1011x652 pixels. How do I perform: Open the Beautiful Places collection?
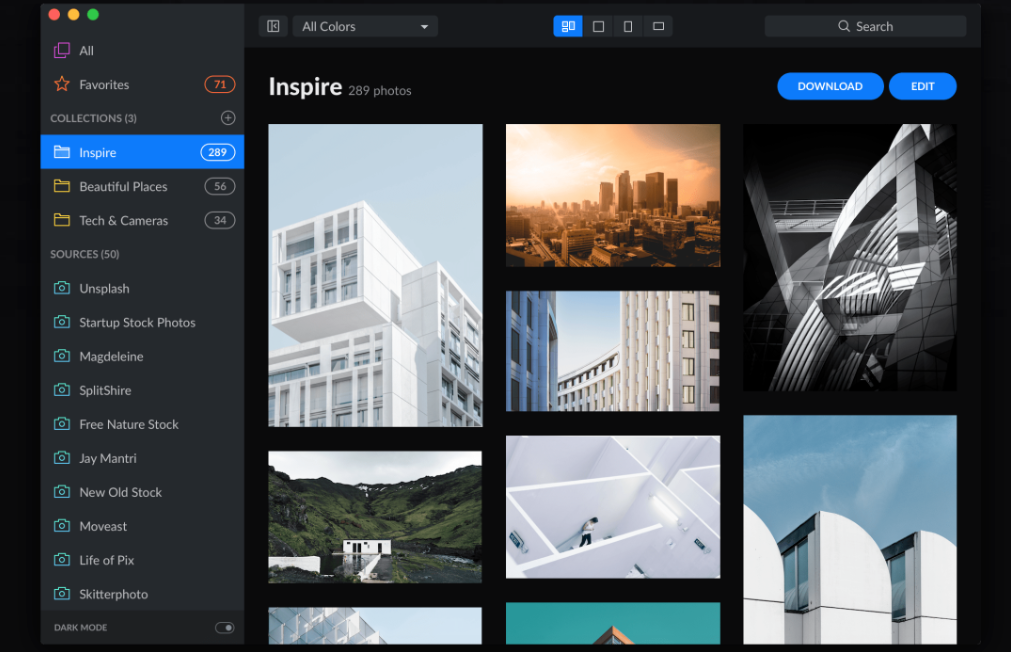pos(142,186)
